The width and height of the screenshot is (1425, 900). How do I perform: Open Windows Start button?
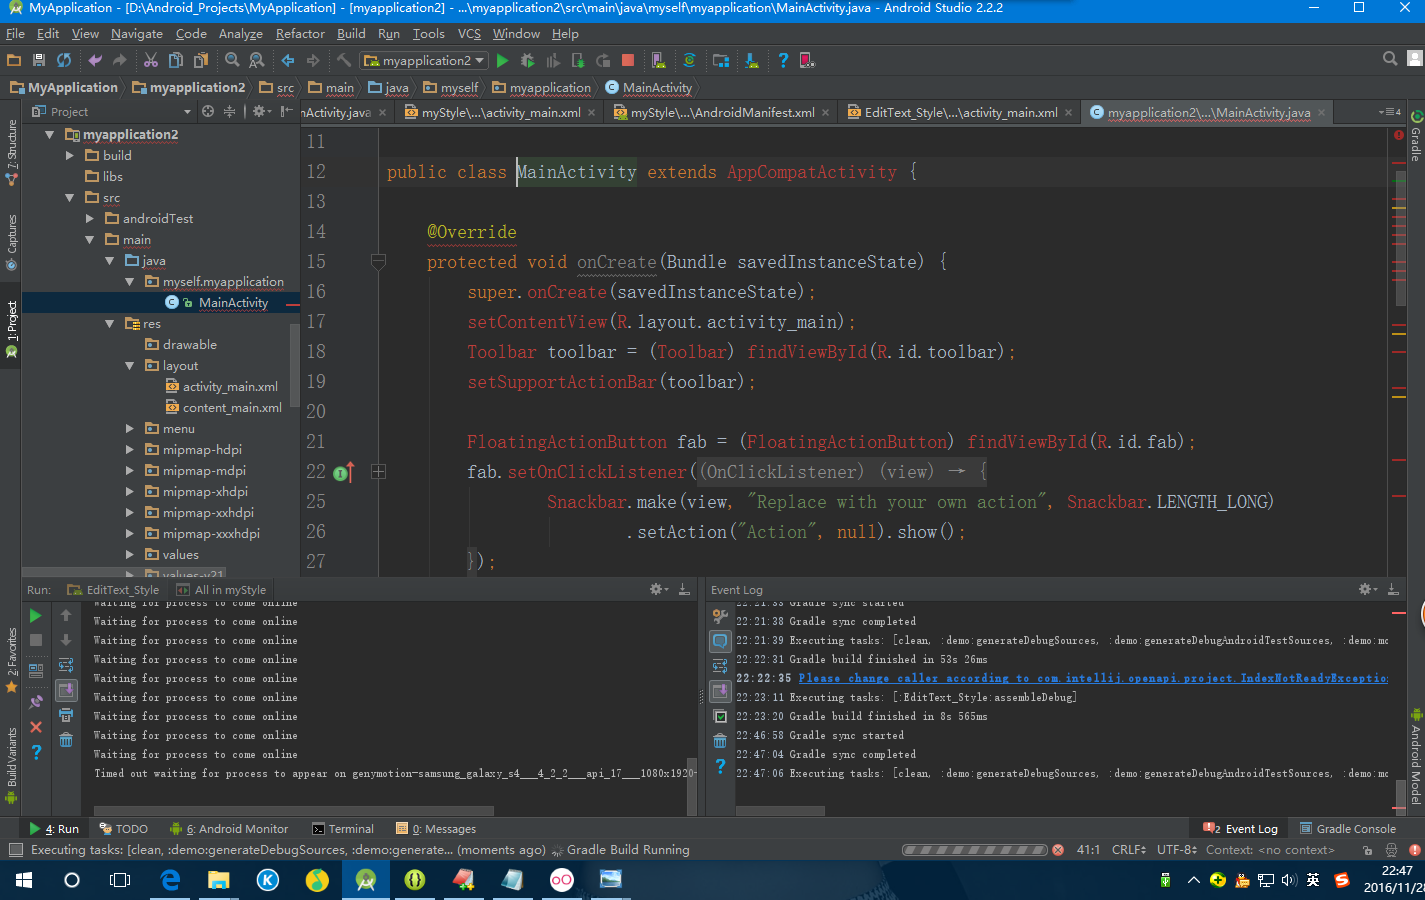23,880
